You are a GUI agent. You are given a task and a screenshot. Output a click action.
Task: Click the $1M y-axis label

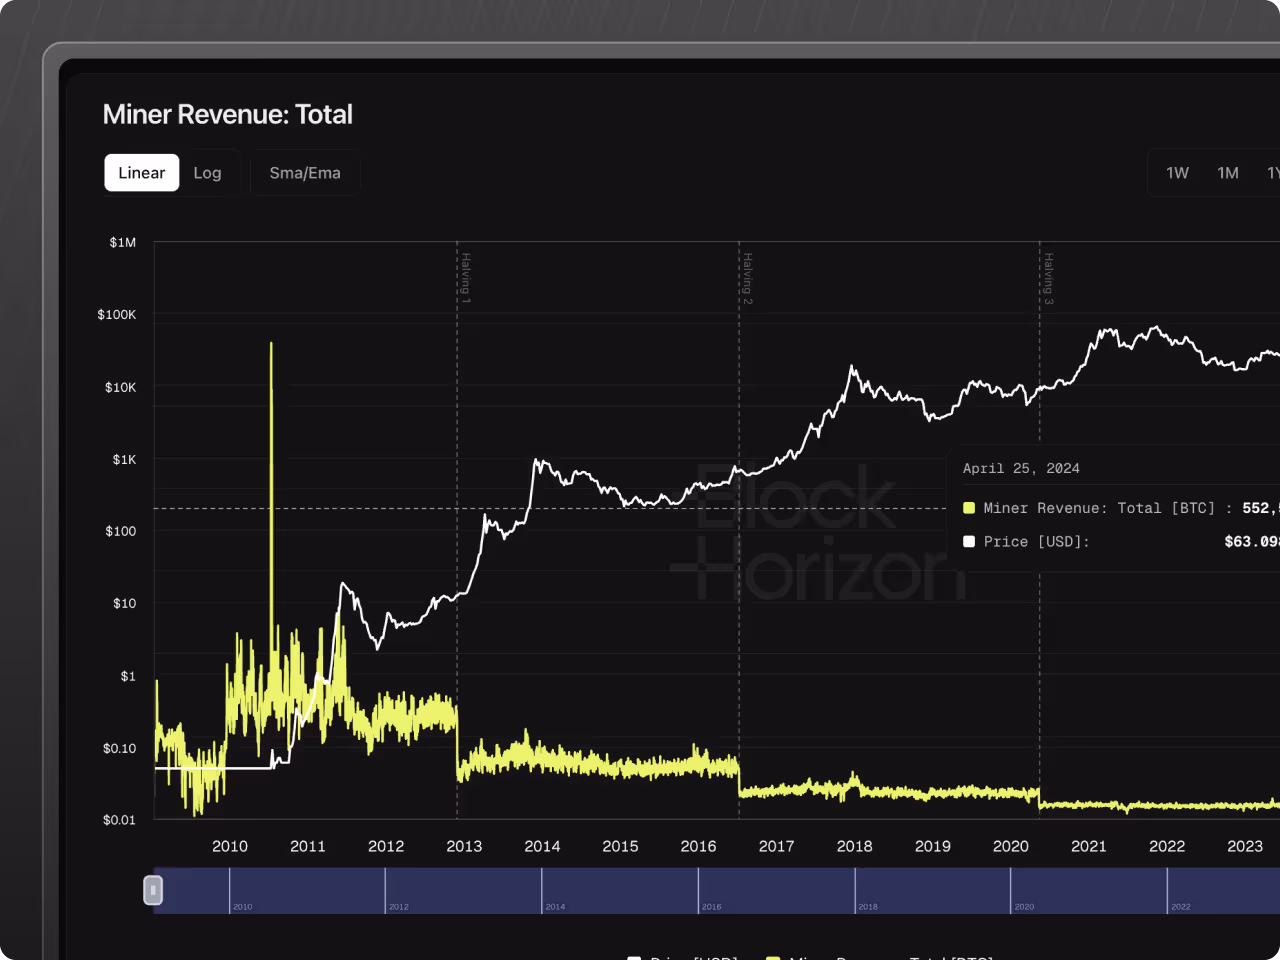pyautogui.click(x=123, y=242)
